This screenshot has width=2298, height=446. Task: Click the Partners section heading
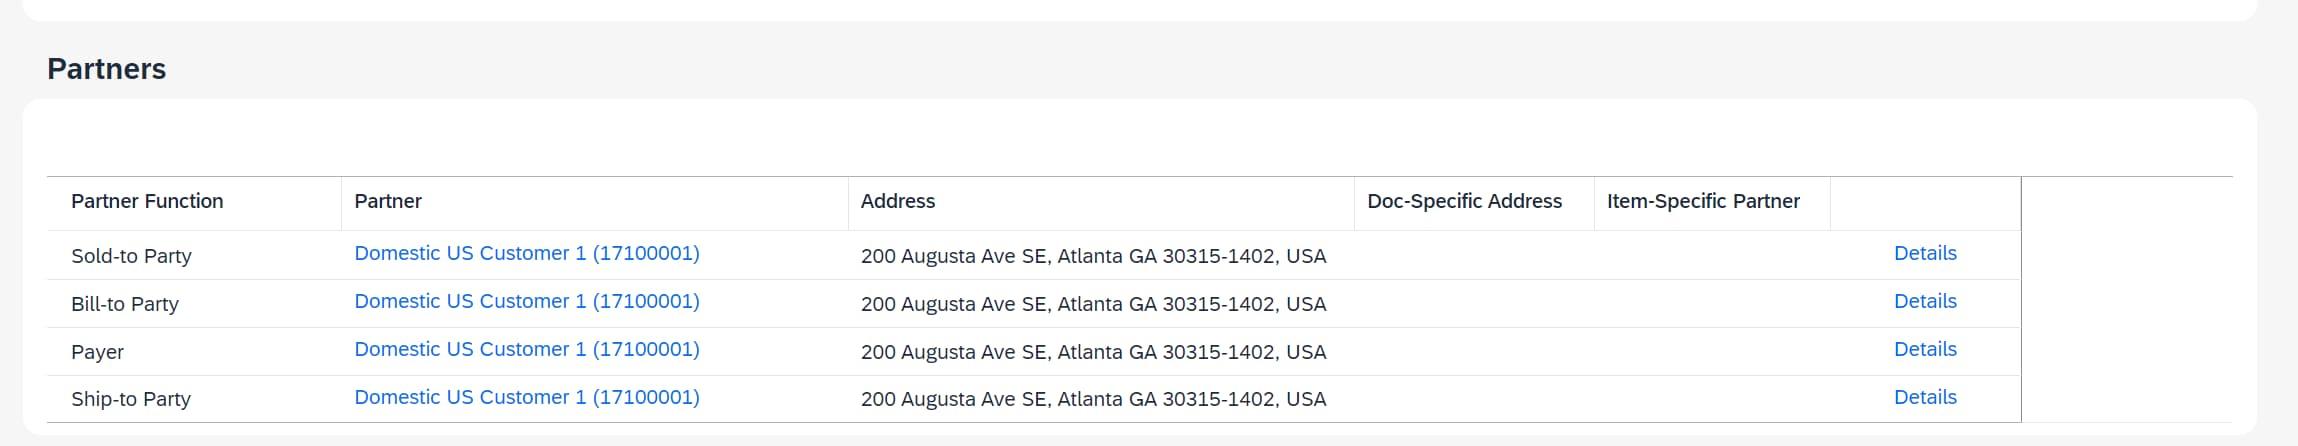[107, 69]
